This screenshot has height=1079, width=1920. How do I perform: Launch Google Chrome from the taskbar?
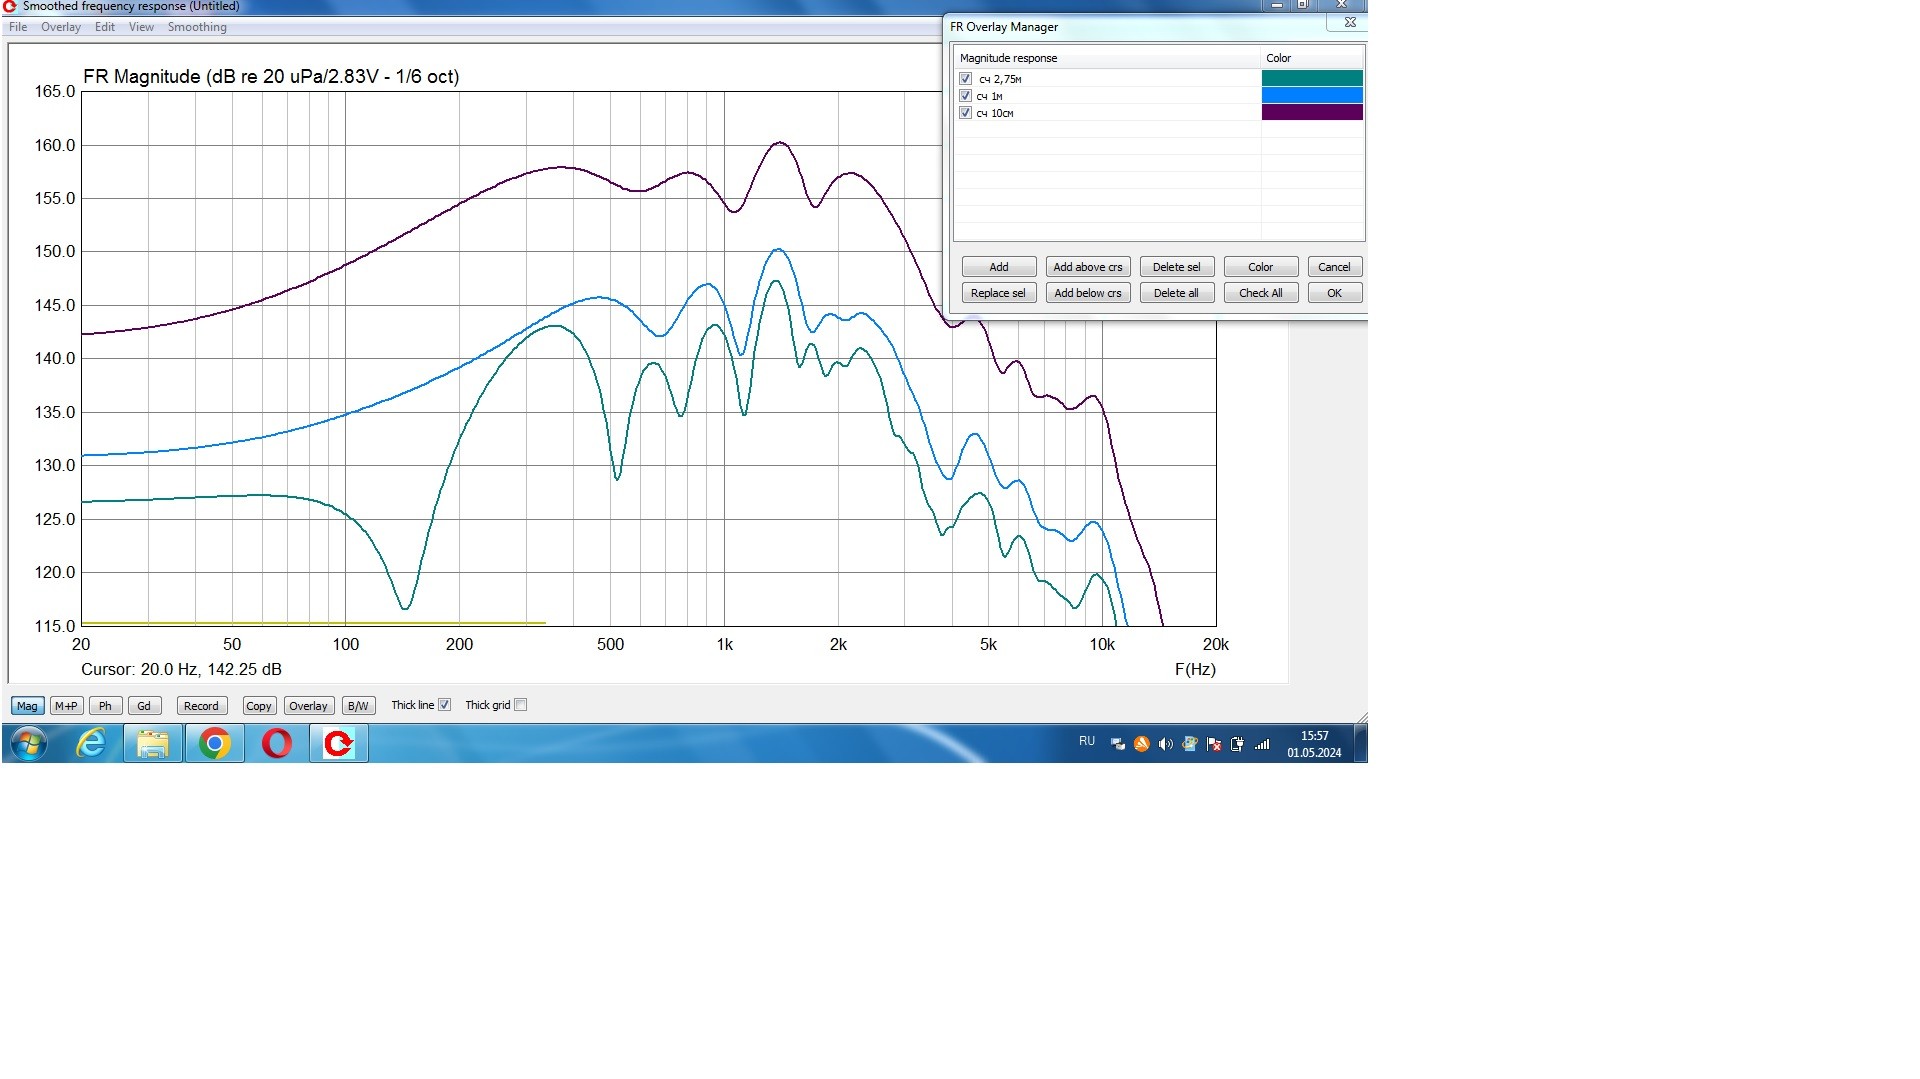pyautogui.click(x=214, y=744)
